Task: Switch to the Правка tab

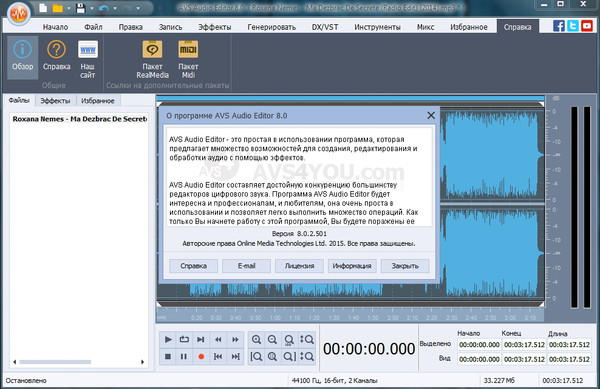Action: pos(130,27)
